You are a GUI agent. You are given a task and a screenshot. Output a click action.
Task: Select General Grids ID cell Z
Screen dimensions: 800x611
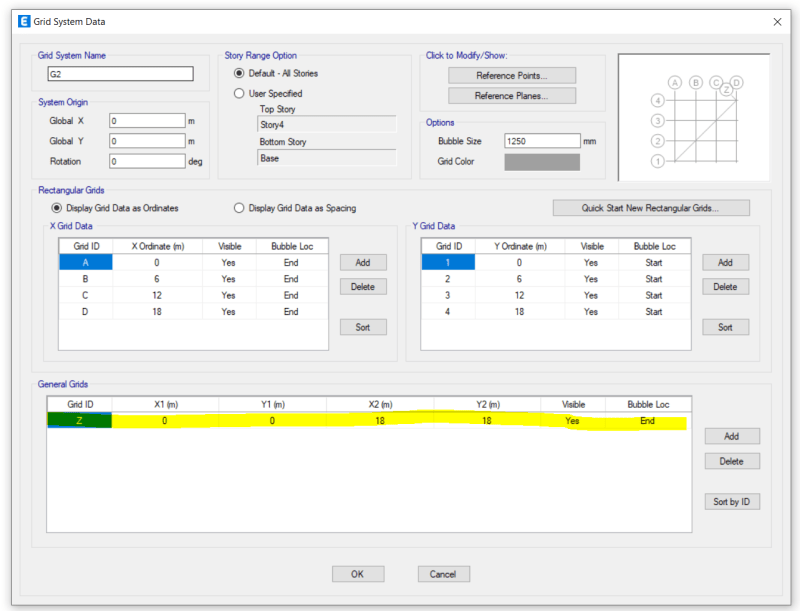click(80, 421)
